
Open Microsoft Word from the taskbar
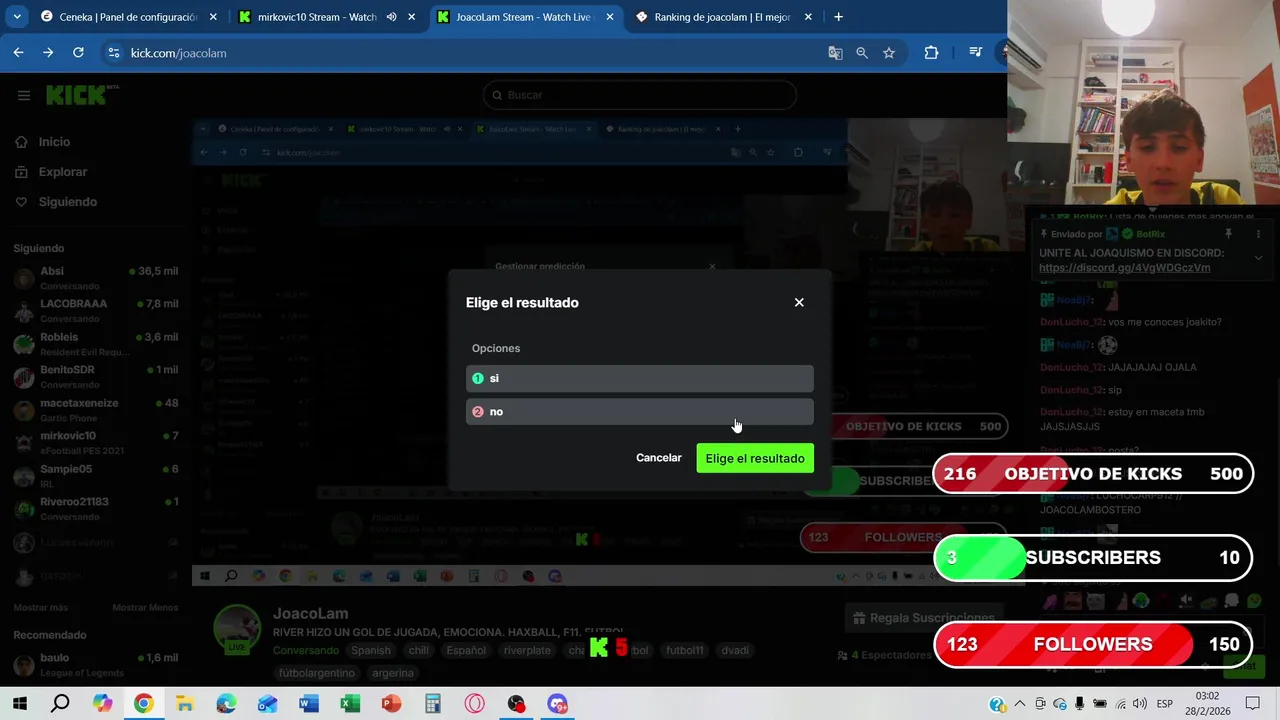tap(309, 704)
